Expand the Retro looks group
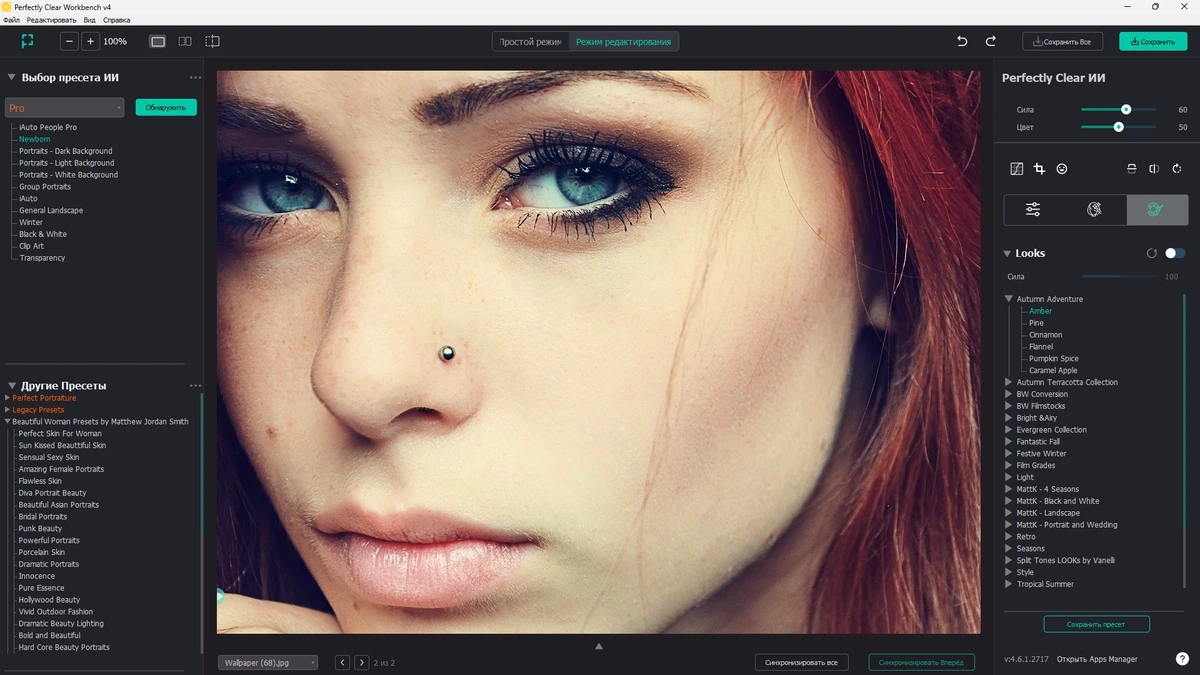The image size is (1200, 675). [x=1008, y=537]
